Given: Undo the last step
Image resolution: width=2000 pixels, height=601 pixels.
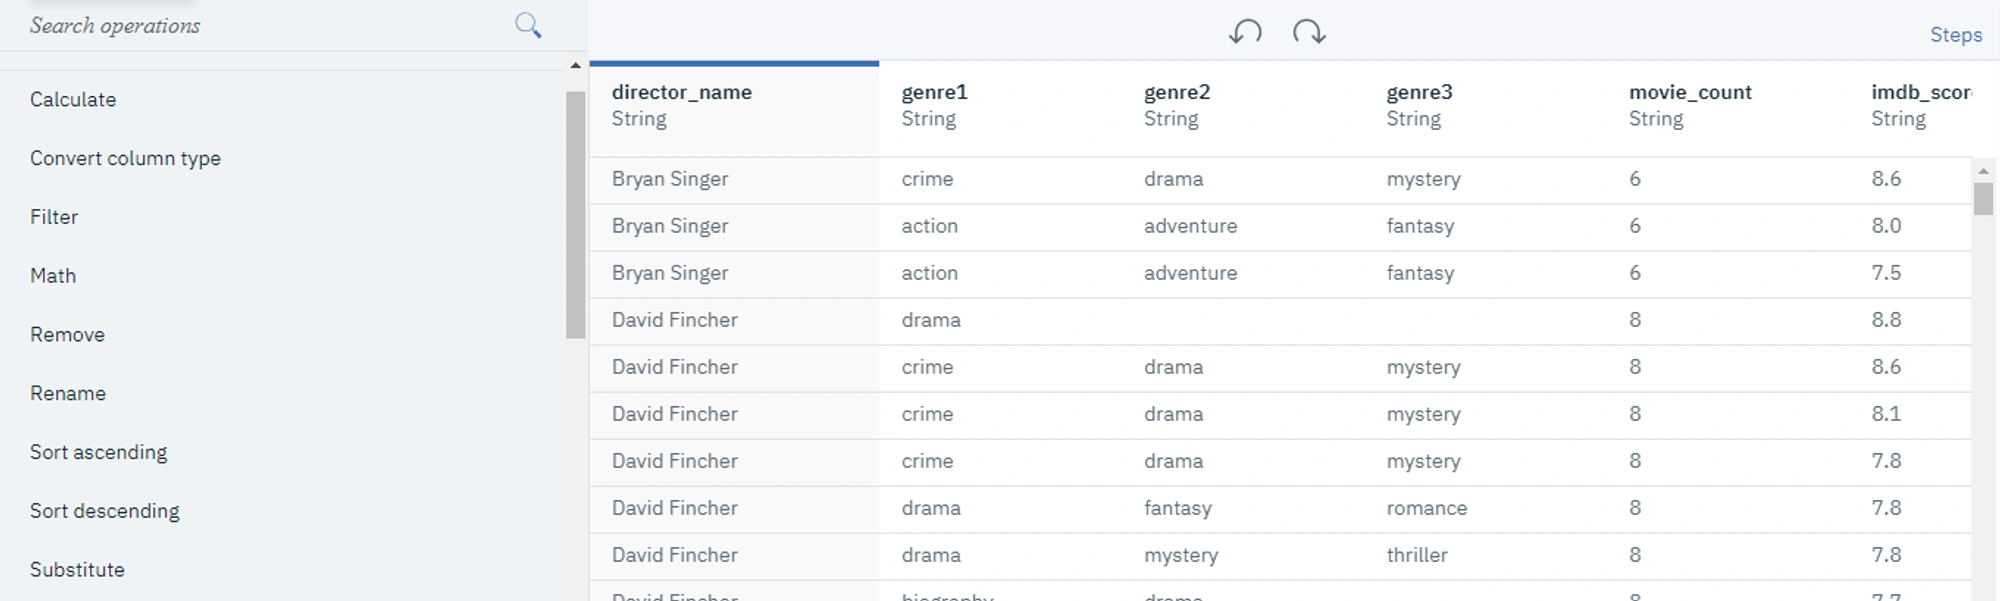Looking at the screenshot, I should coord(1245,32).
